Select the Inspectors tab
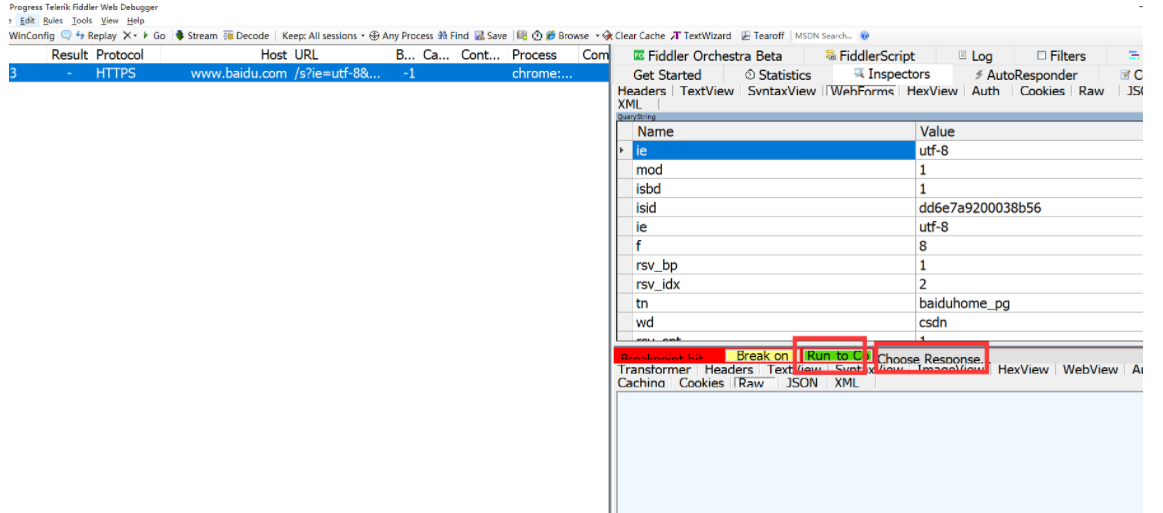 tap(892, 74)
